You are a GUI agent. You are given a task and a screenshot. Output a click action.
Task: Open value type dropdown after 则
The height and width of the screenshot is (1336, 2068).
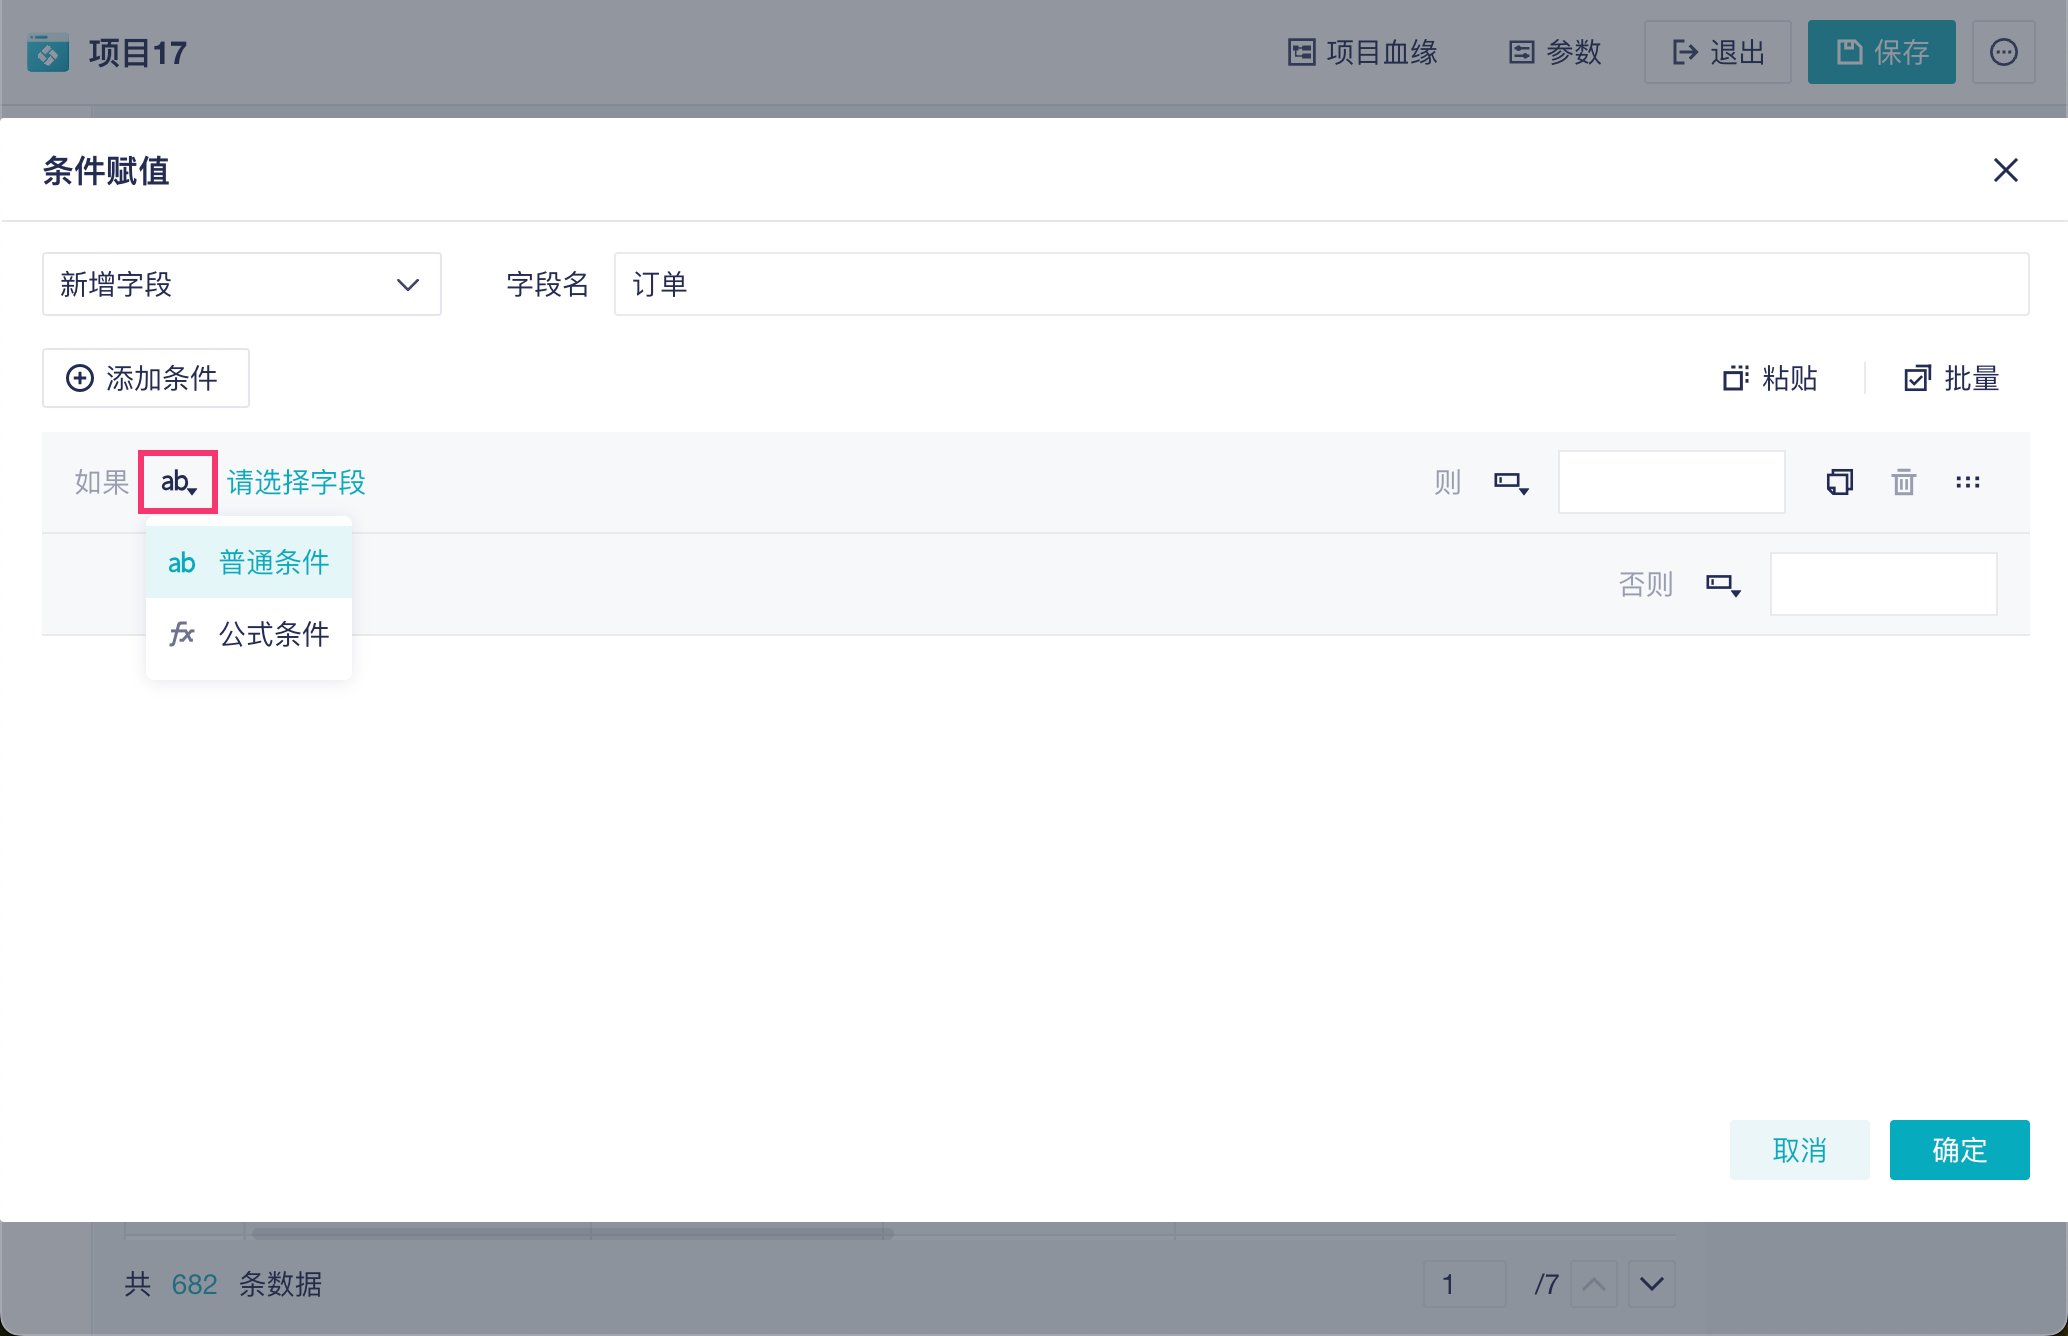(1510, 482)
